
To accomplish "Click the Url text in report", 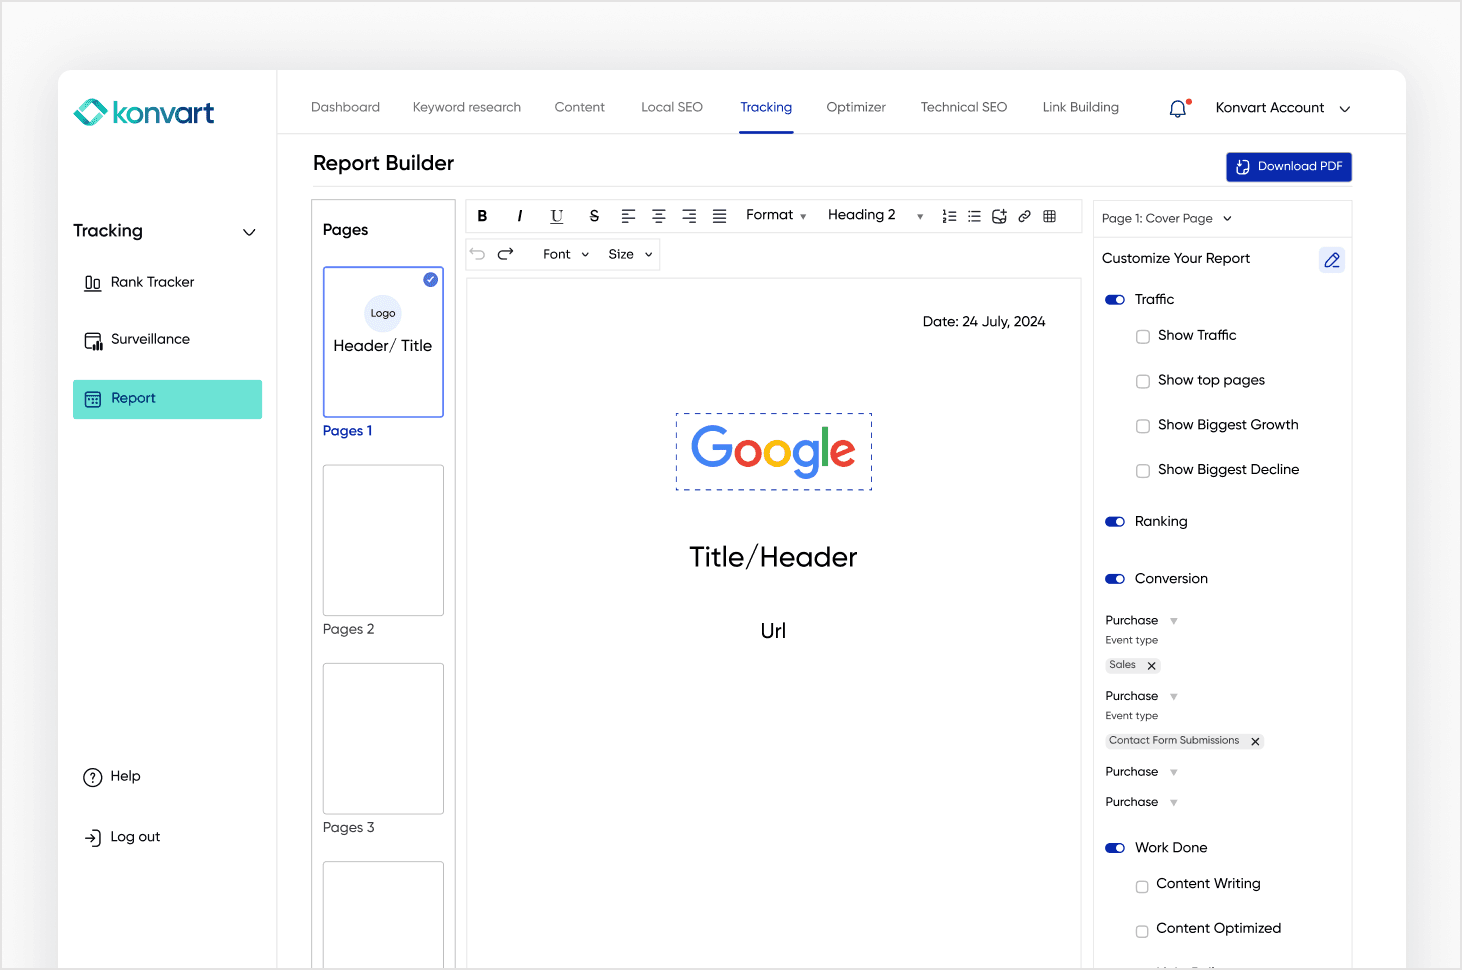I will [x=773, y=631].
